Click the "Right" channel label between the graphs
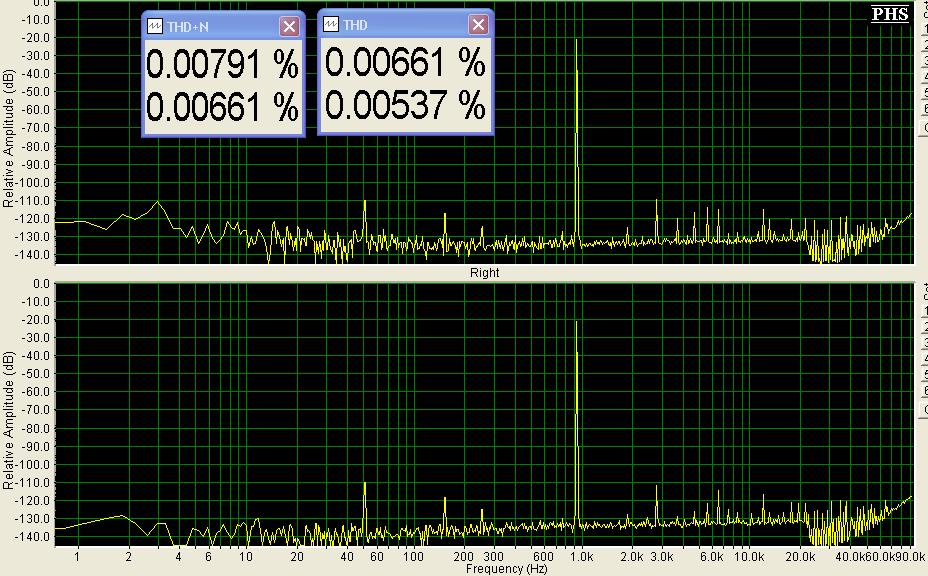 [x=485, y=273]
